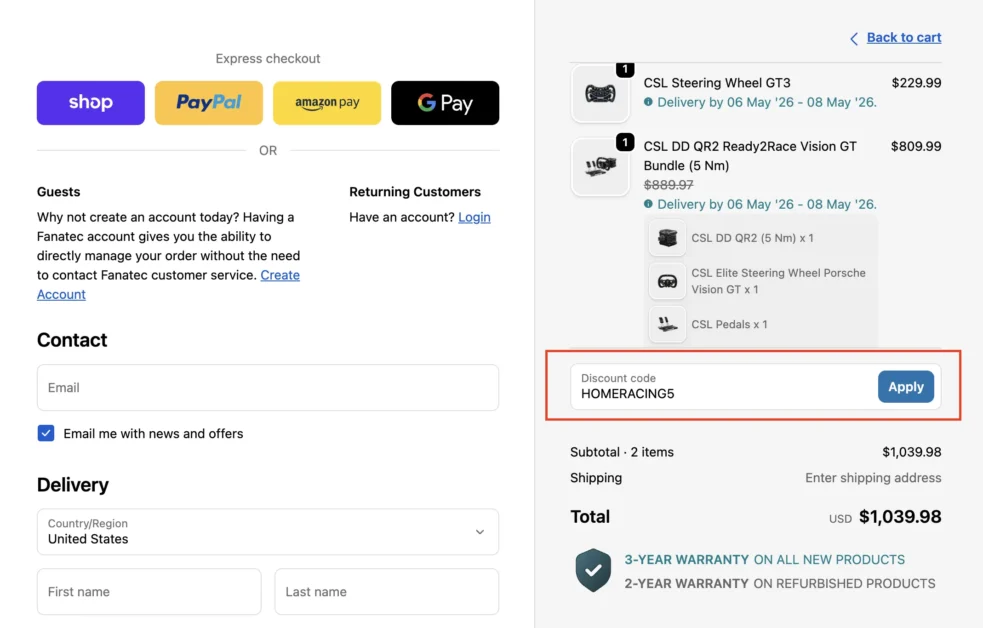Click the bold Total $1,039.98 amount

pyautogui.click(x=900, y=516)
